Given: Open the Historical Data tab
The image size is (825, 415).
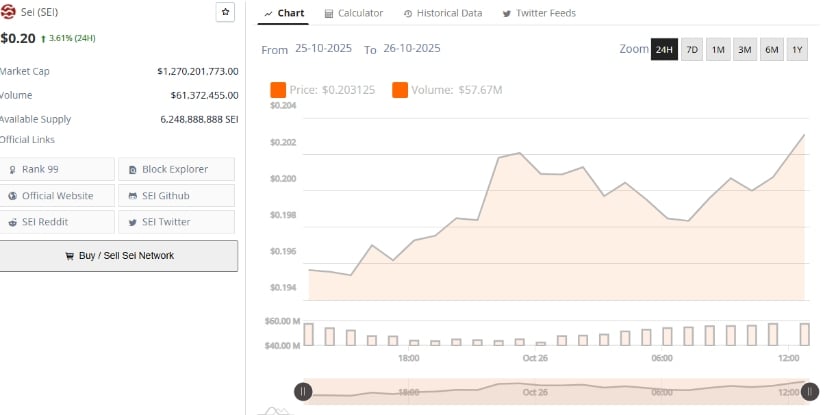Looking at the screenshot, I should tap(442, 13).
